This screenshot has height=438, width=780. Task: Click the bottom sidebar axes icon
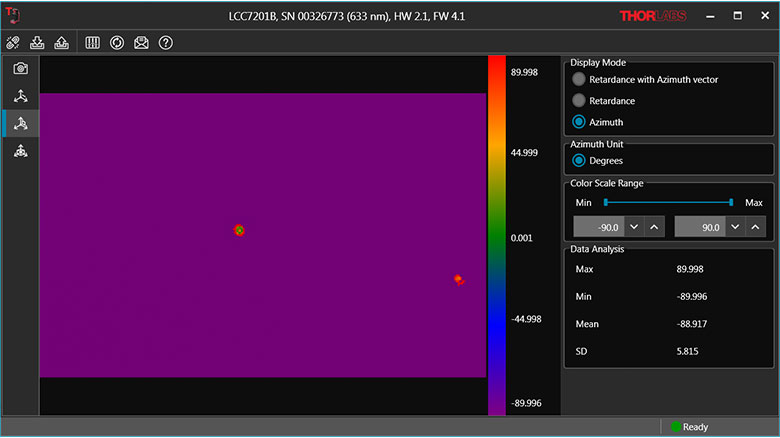pyautogui.click(x=20, y=151)
